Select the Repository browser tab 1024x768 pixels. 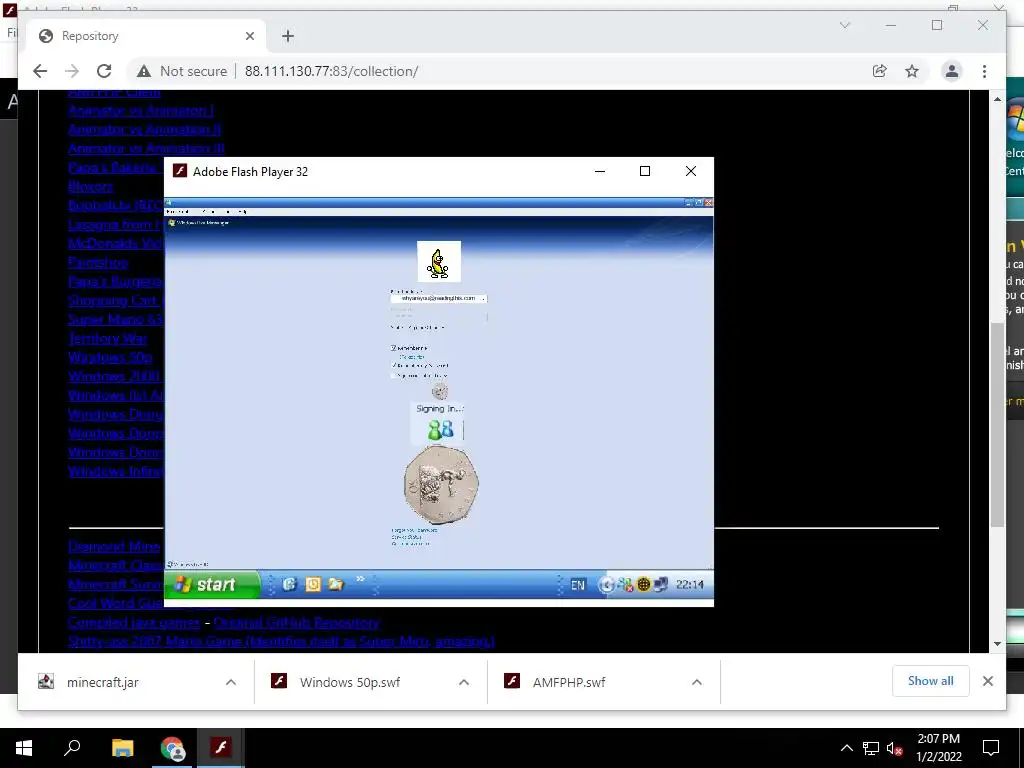click(147, 36)
